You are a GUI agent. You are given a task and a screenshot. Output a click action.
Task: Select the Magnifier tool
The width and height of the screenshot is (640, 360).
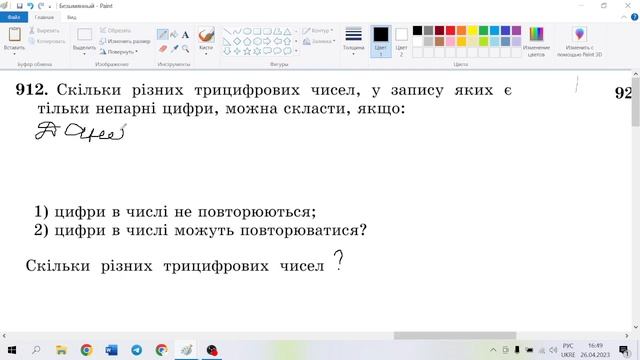pyautogui.click(x=186, y=49)
